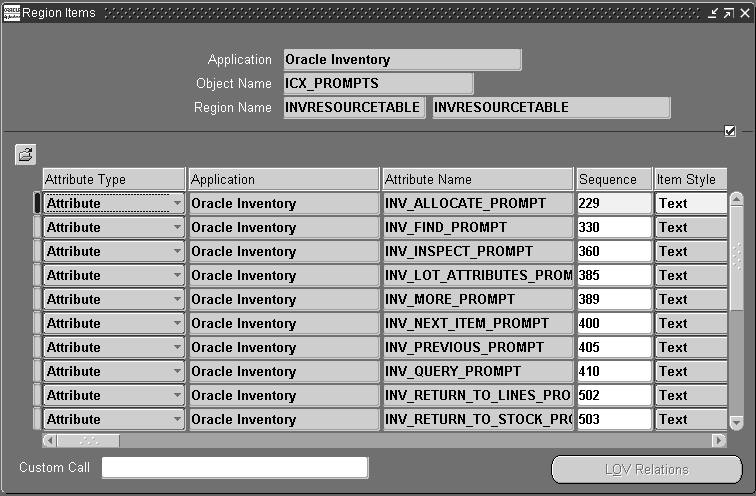Click Sequence field with value 360
This screenshot has width=756, height=496.
[614, 251]
